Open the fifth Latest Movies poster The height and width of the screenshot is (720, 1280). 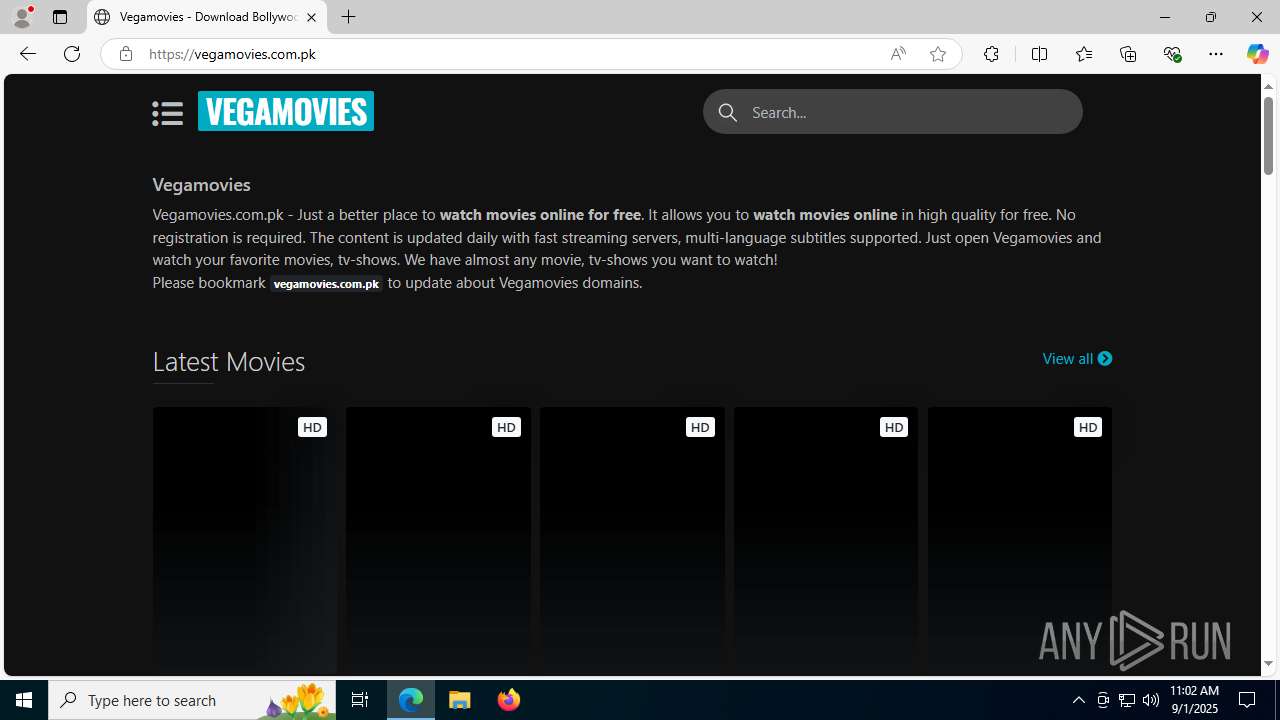pos(1020,541)
